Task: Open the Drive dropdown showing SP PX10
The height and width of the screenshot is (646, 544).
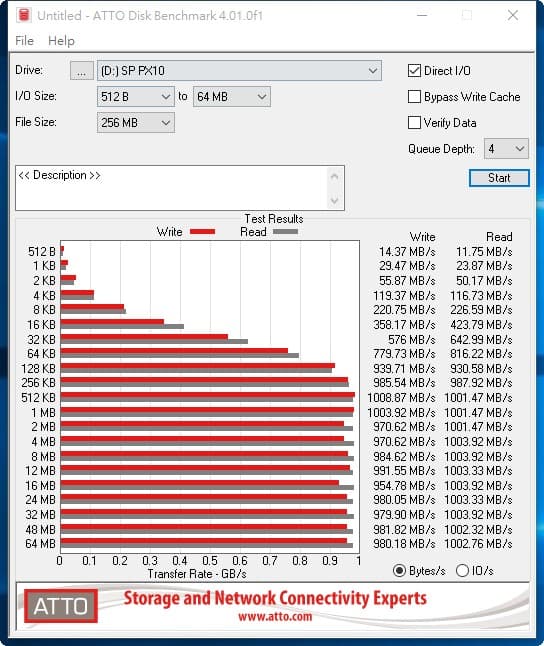Action: coord(239,71)
